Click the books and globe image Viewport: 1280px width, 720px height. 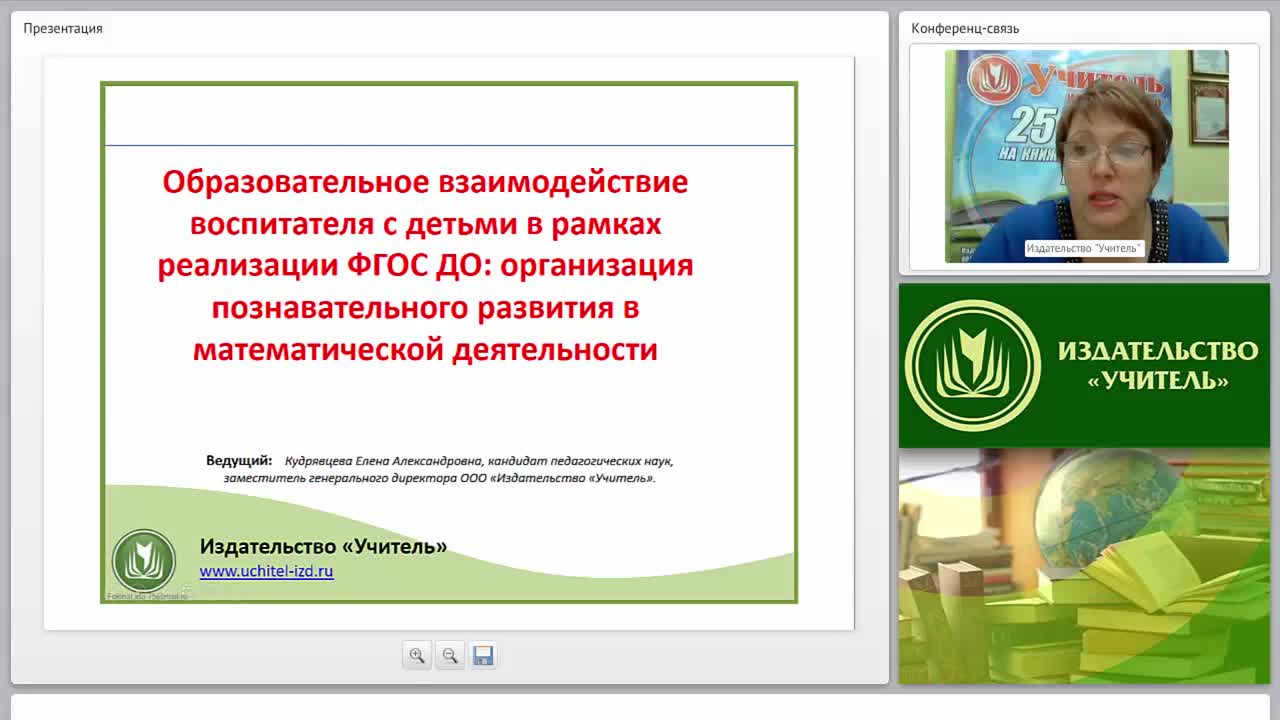click(x=1084, y=566)
